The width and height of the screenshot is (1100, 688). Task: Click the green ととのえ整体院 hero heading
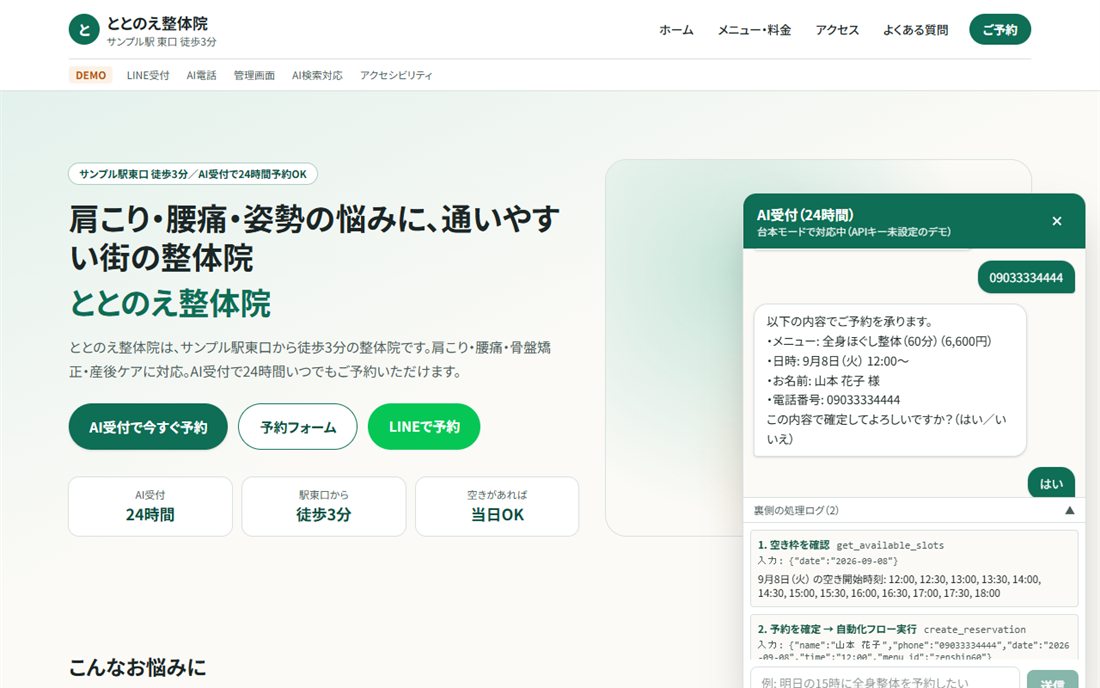pyautogui.click(x=170, y=303)
